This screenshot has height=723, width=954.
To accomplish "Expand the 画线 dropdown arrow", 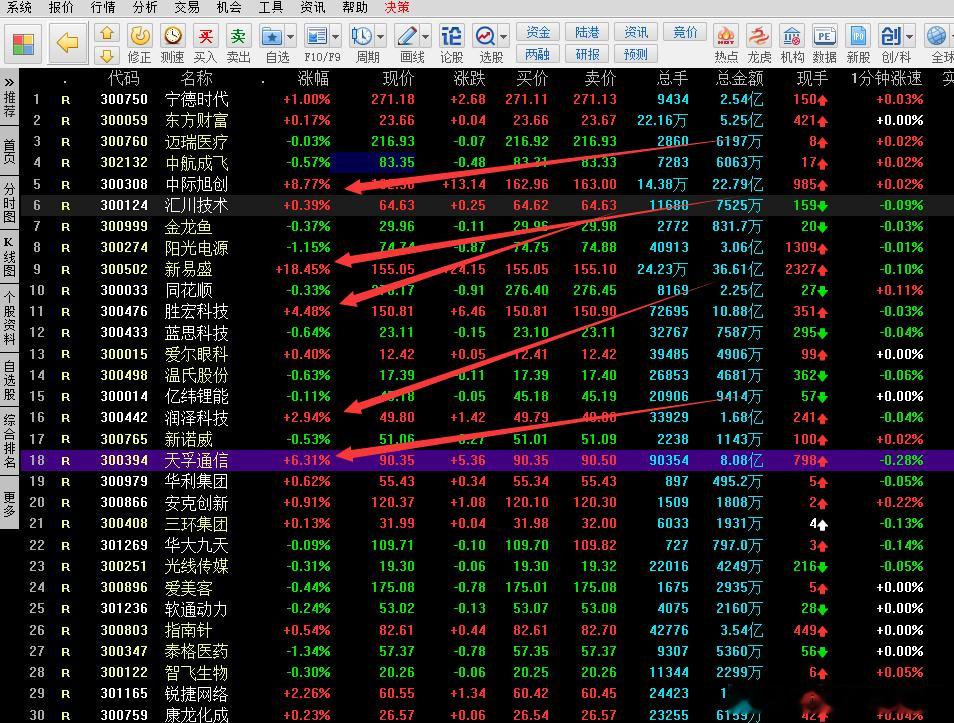I will point(426,37).
